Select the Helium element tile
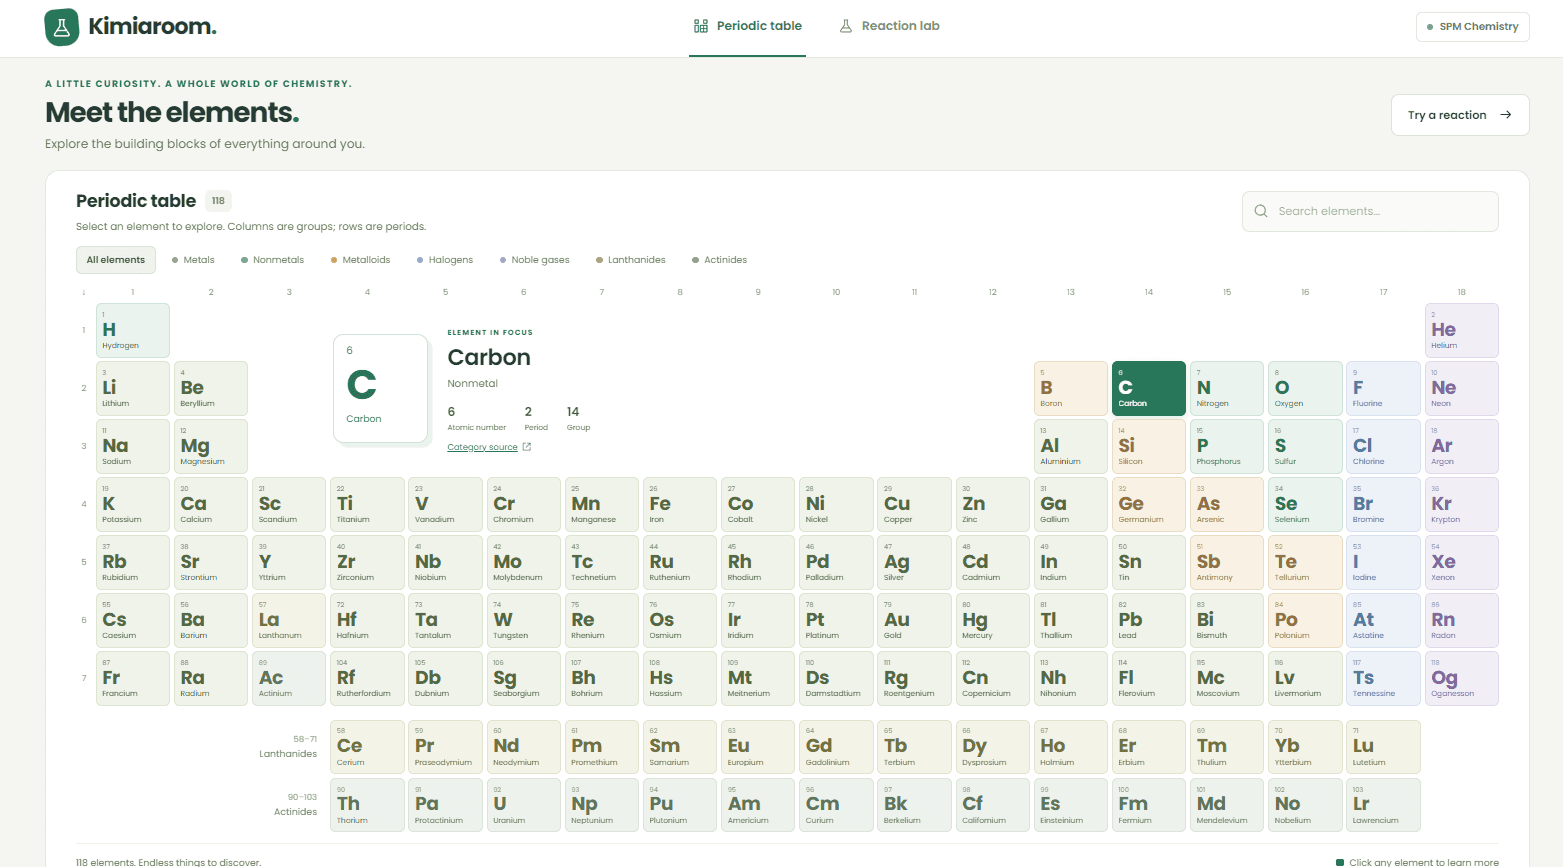The height and width of the screenshot is (867, 1563). [x=1462, y=330]
